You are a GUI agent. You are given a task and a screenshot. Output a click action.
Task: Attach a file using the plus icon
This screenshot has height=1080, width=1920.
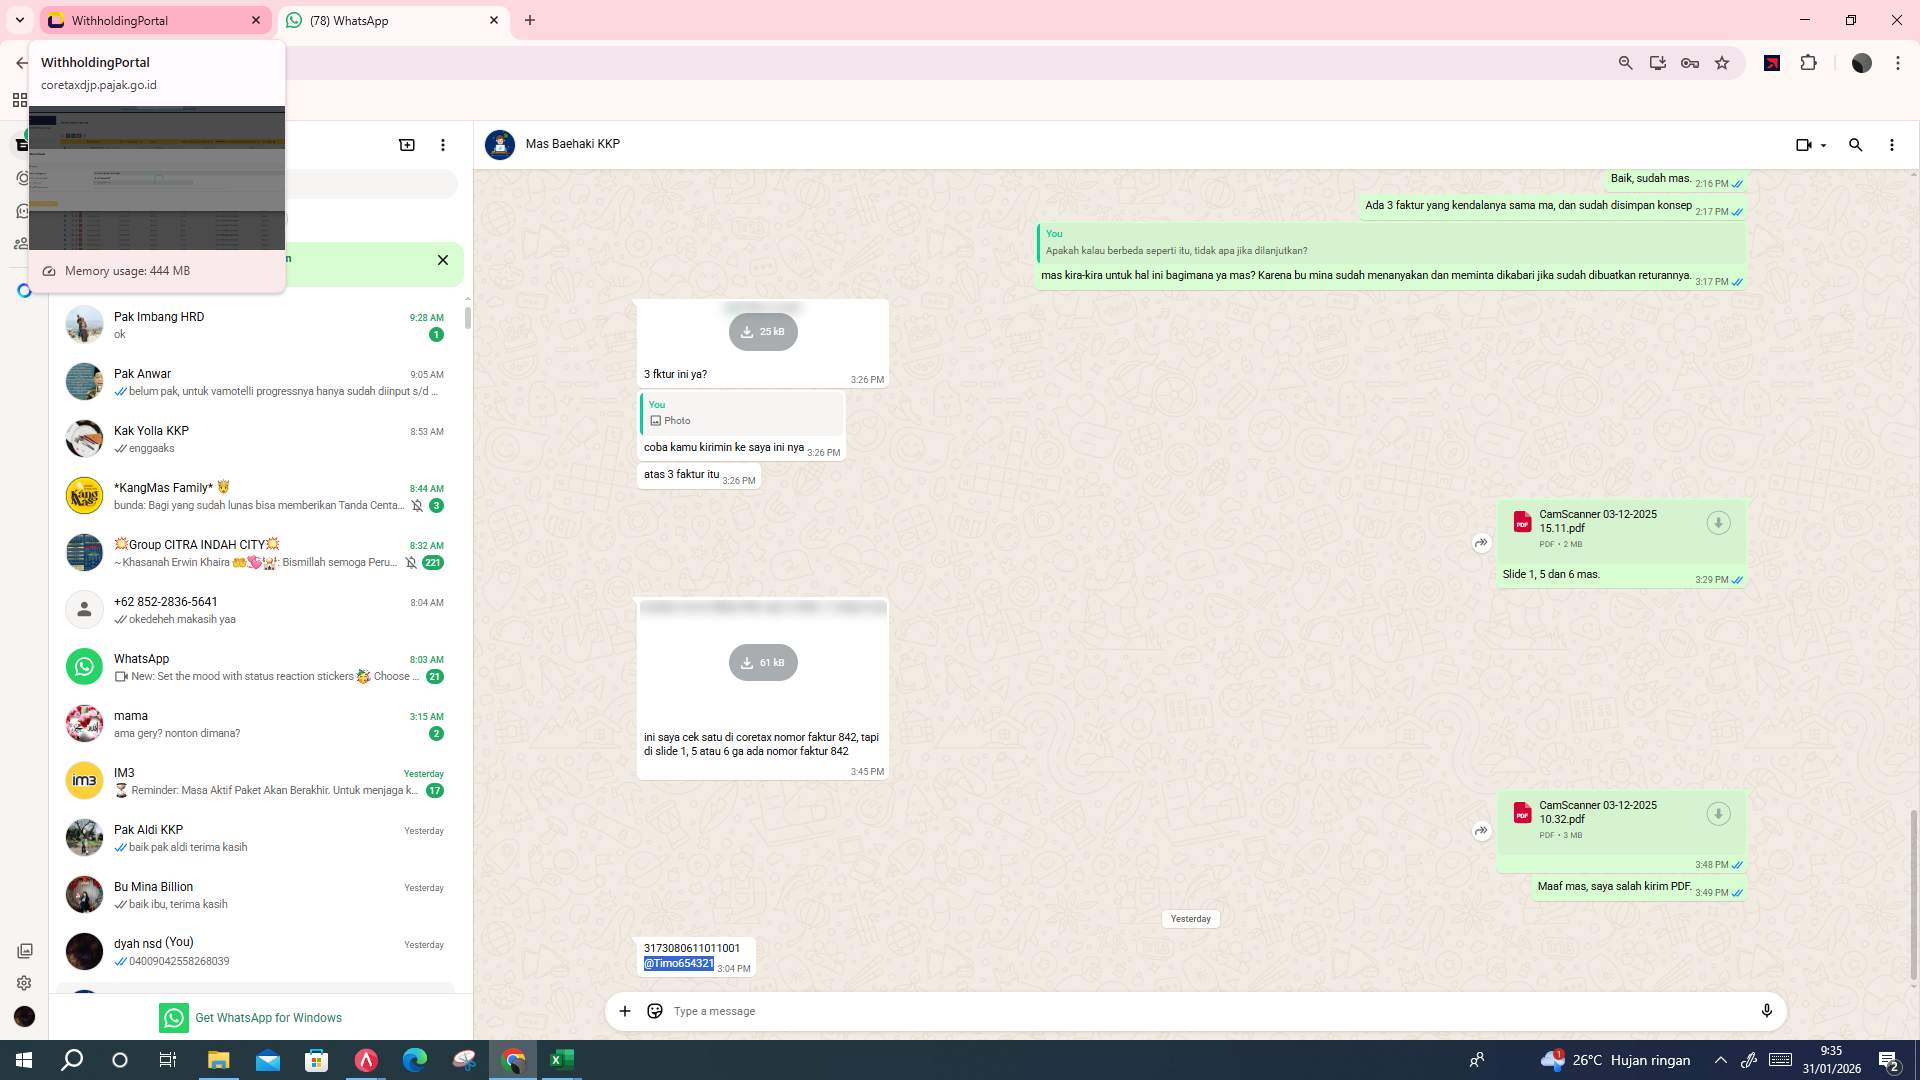point(625,1011)
